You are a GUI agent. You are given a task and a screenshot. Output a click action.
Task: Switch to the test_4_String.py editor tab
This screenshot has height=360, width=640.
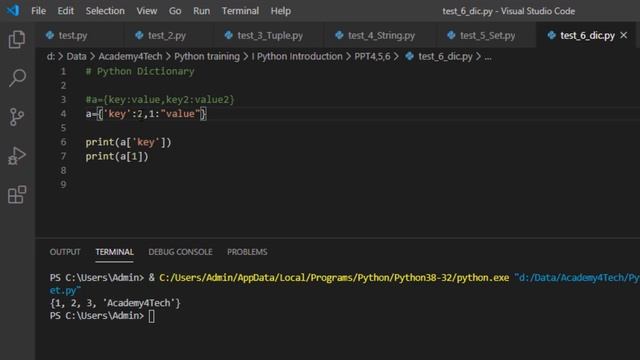tap(381, 36)
